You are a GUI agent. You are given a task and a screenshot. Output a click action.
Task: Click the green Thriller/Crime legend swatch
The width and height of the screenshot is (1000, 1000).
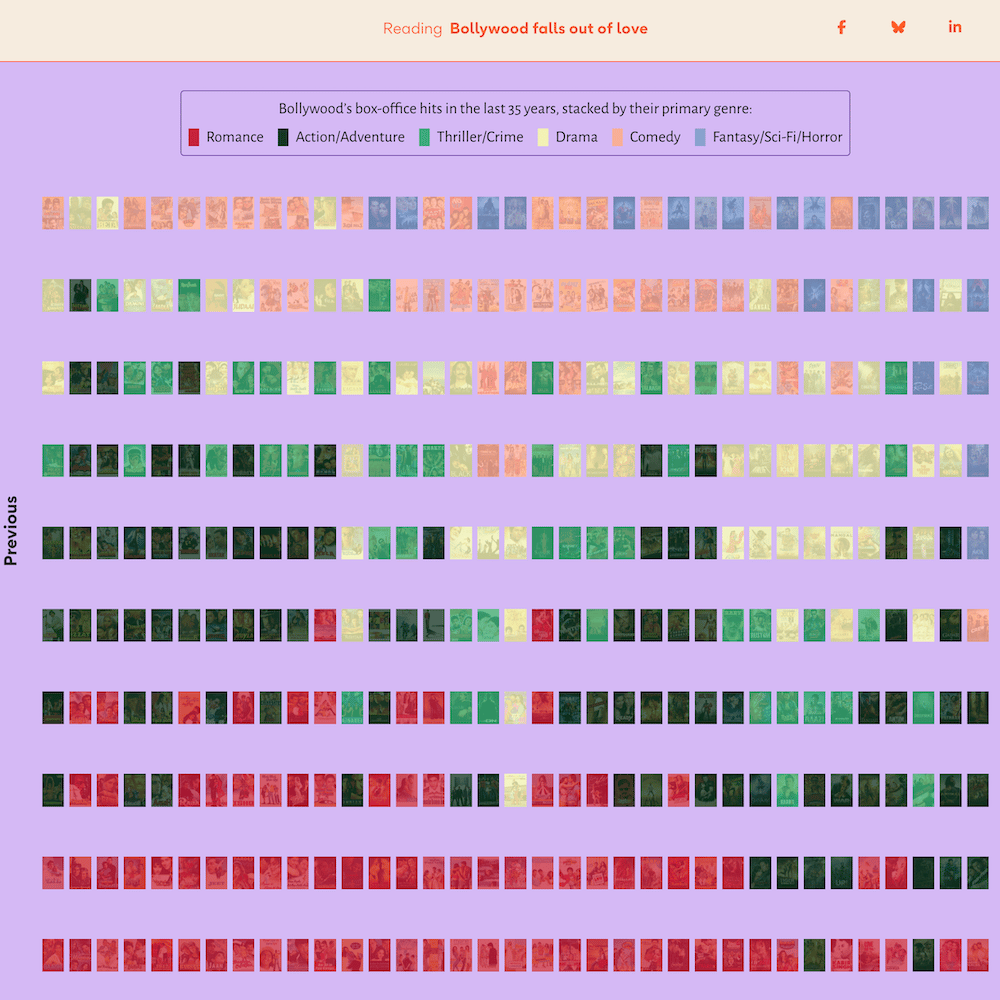pyautogui.click(x=425, y=137)
